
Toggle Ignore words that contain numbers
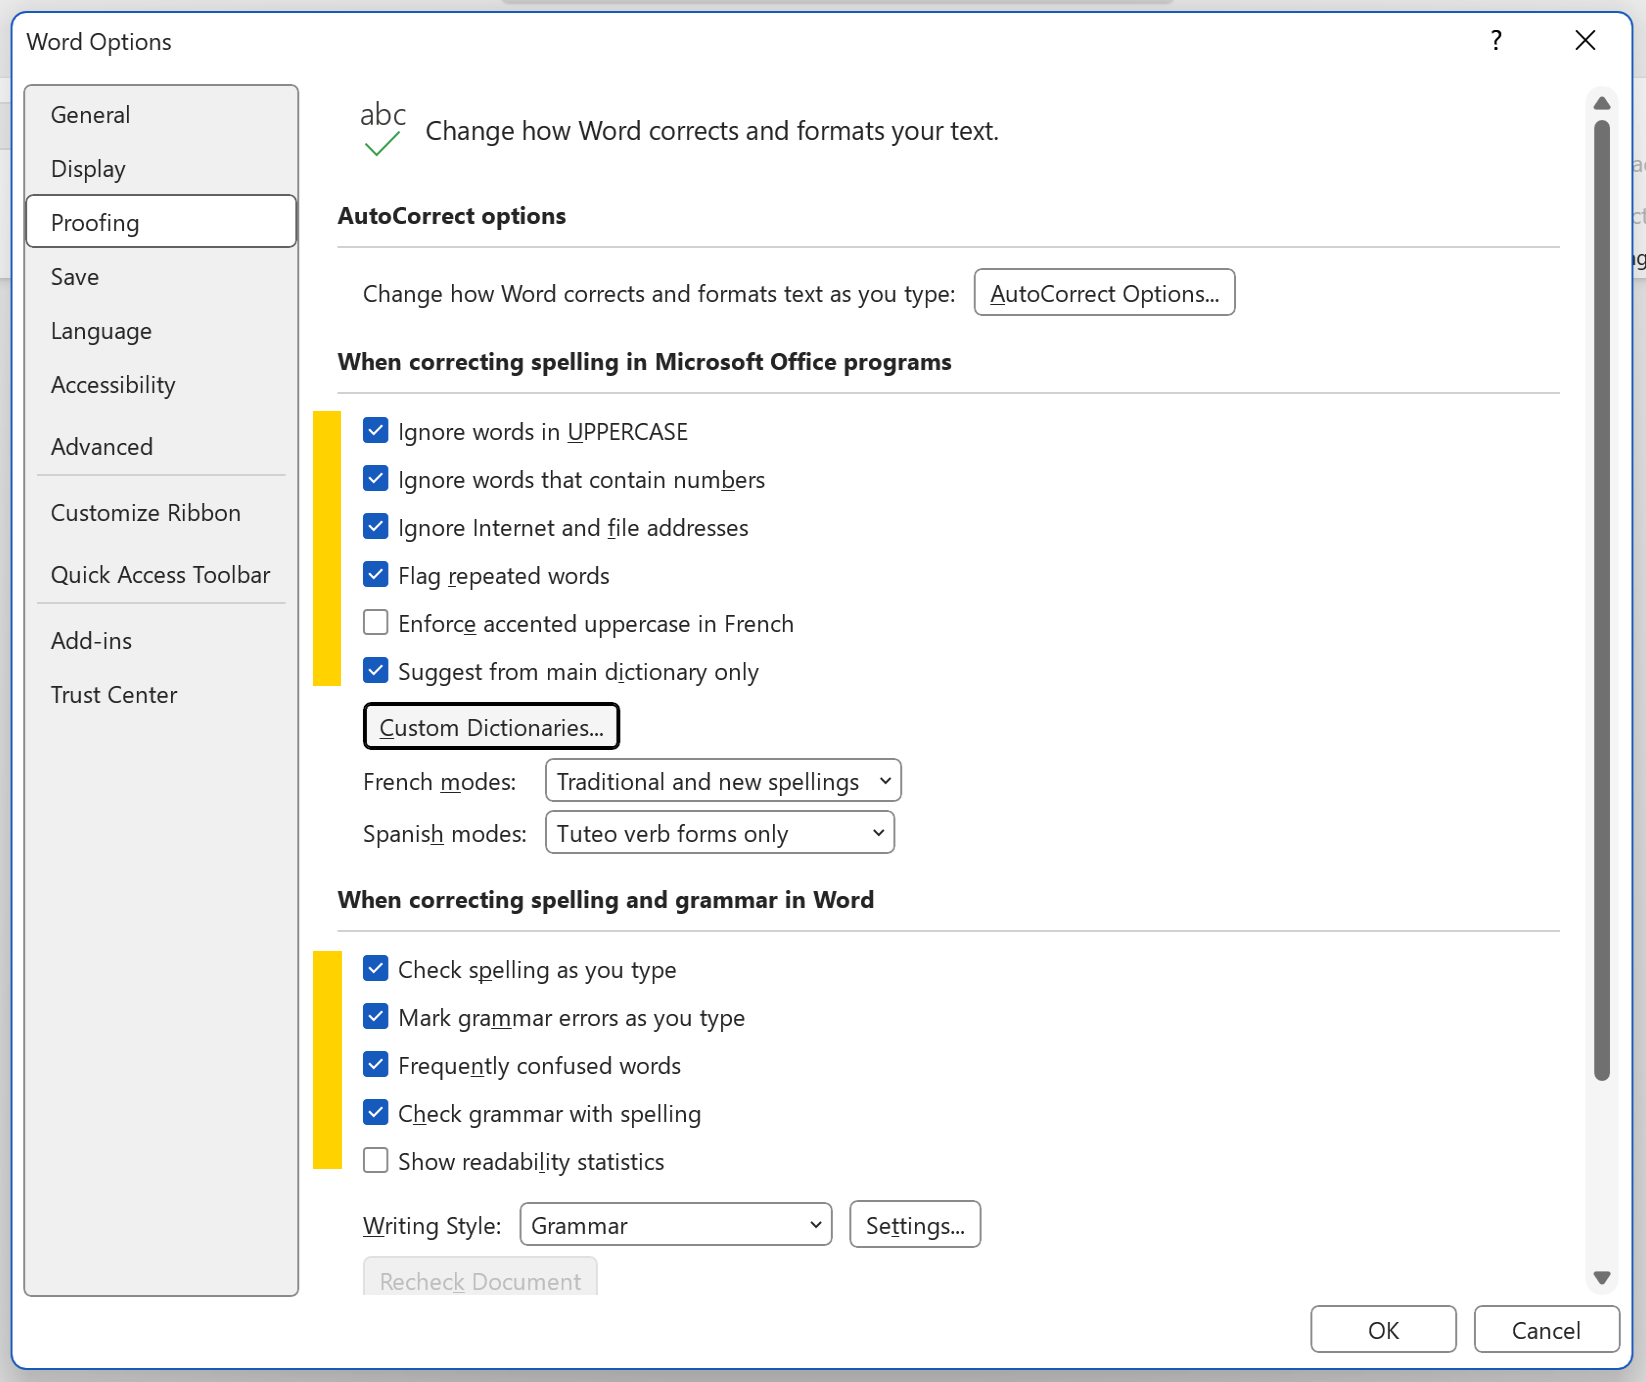point(376,479)
